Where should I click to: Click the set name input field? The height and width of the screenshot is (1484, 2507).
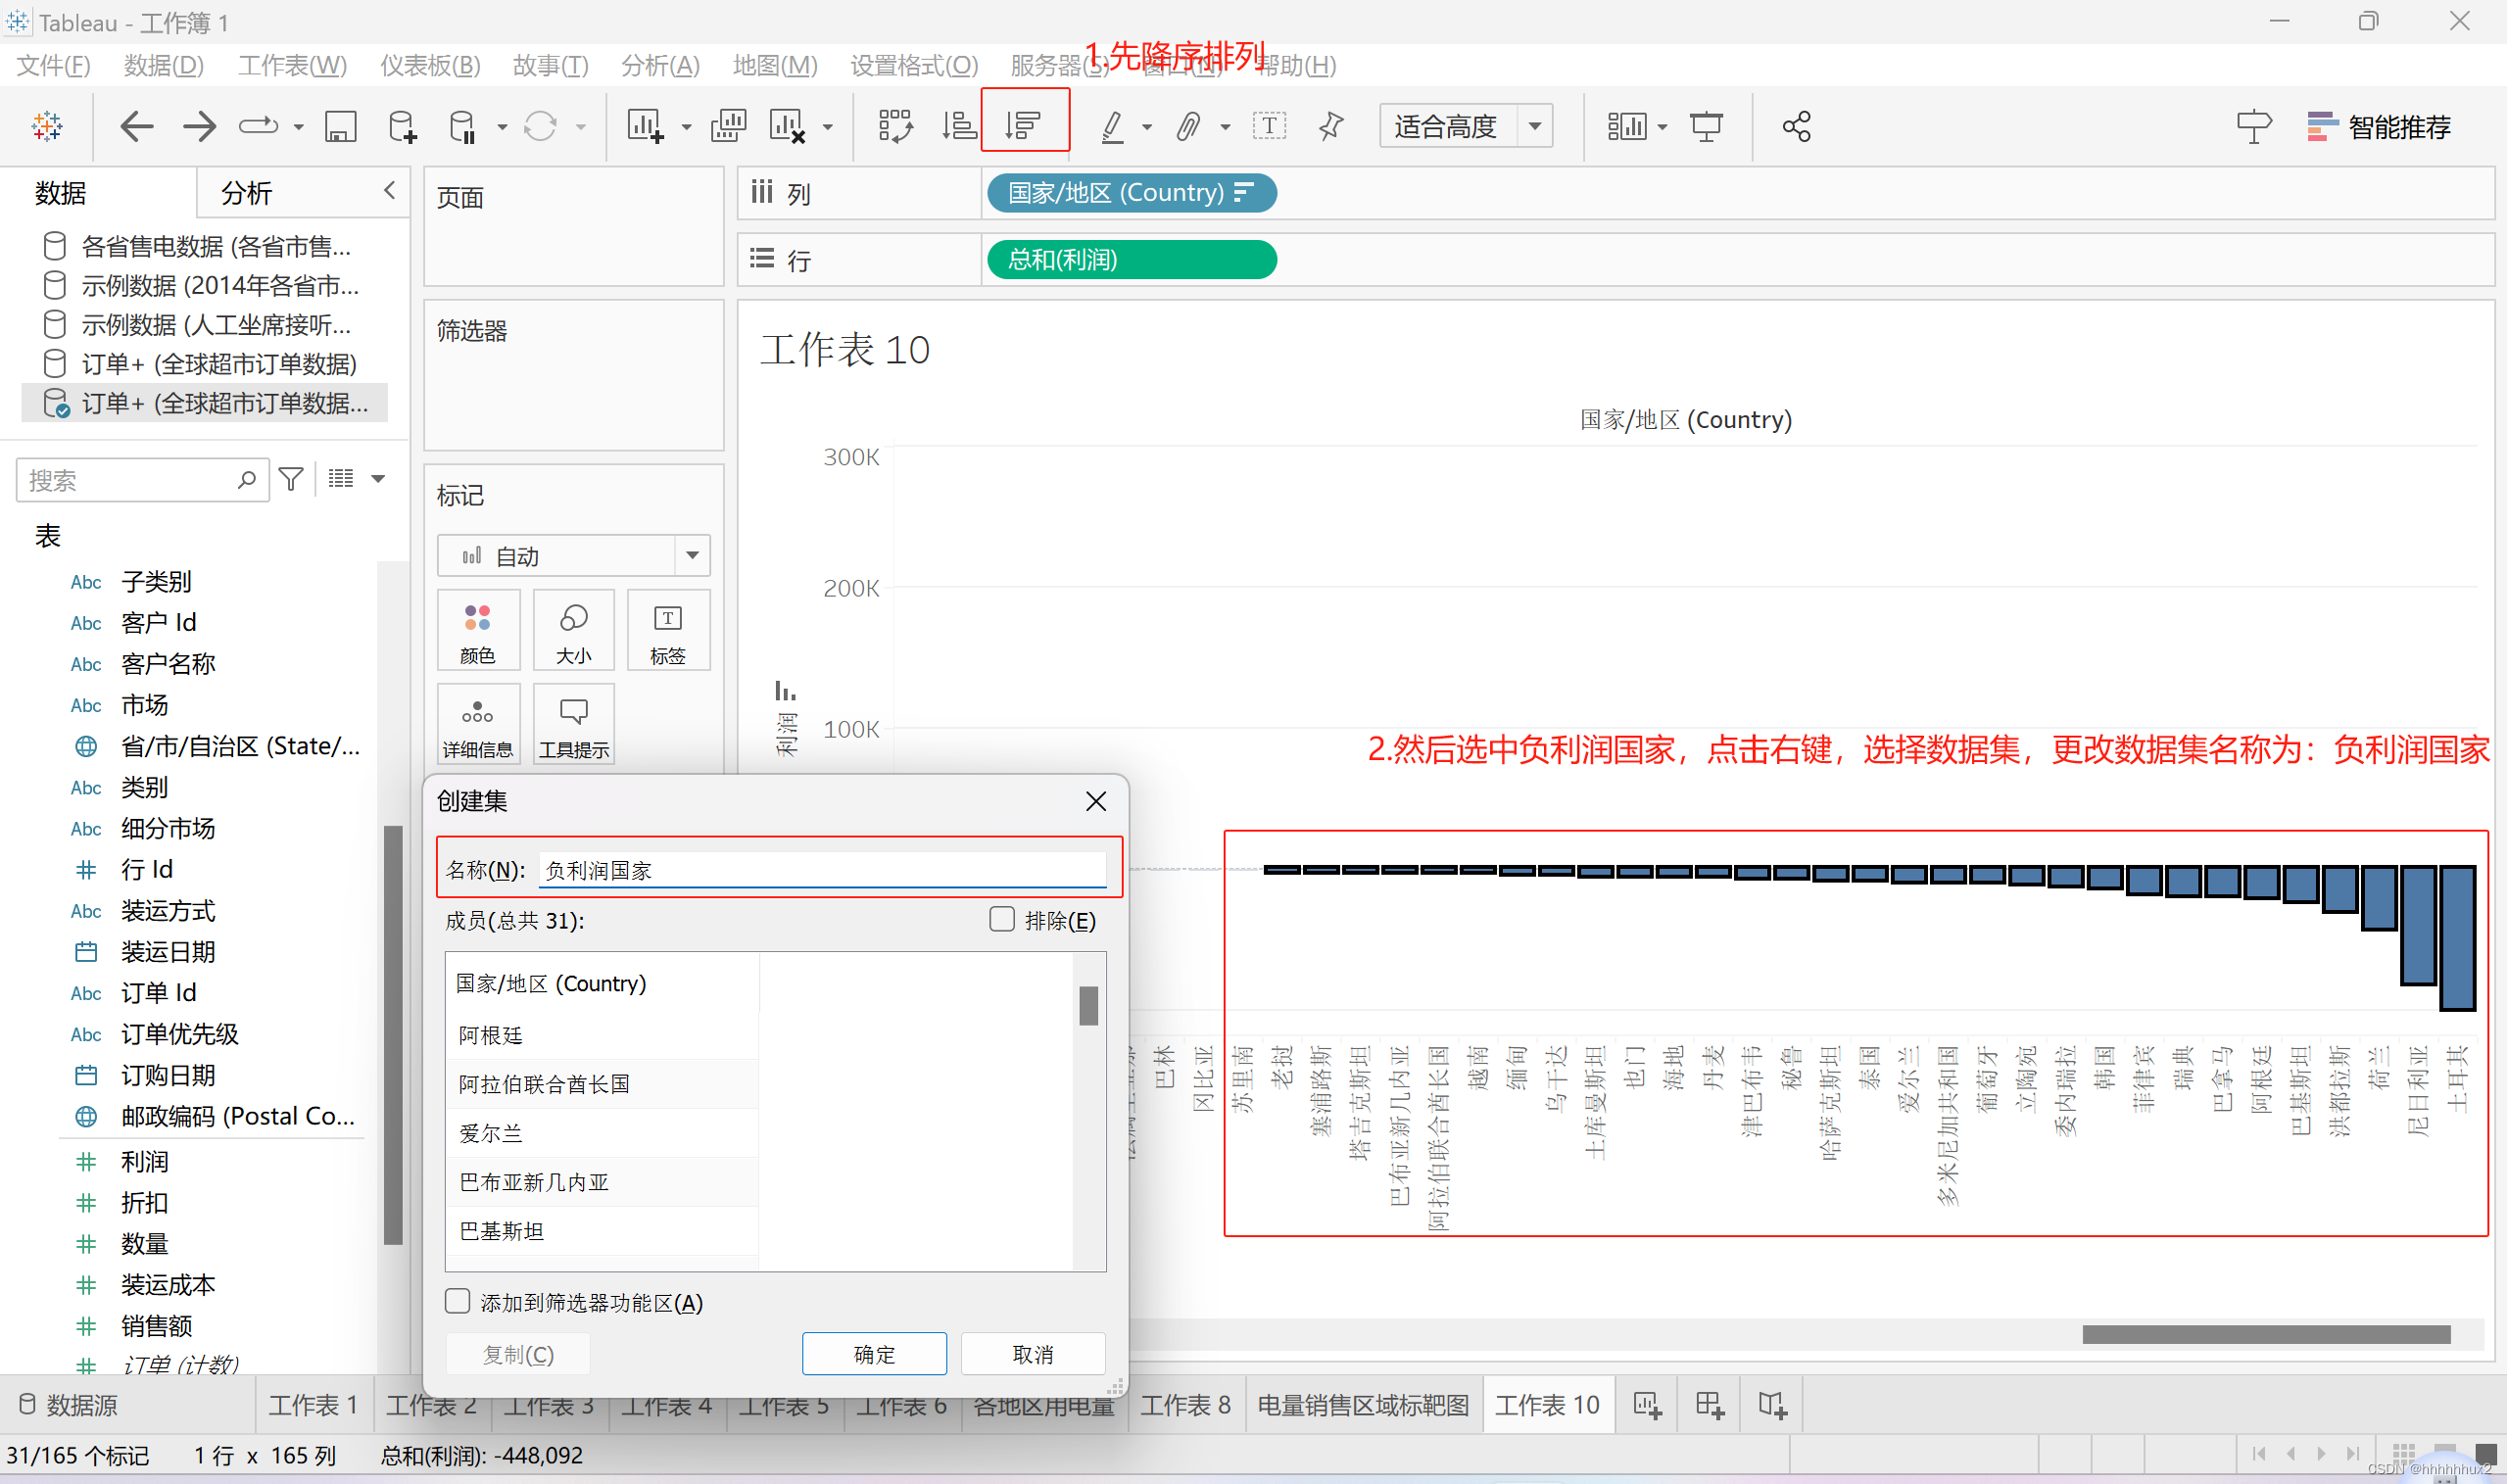(x=822, y=870)
